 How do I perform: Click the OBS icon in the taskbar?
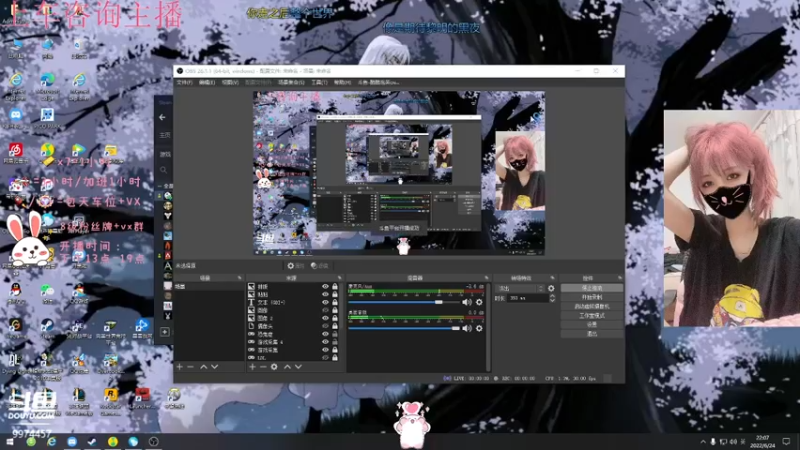(154, 442)
